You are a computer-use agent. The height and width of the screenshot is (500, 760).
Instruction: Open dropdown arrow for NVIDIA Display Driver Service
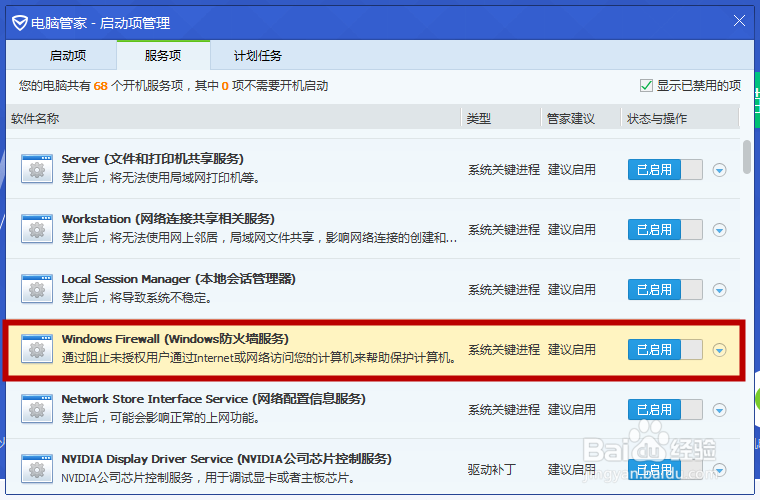coord(719,470)
